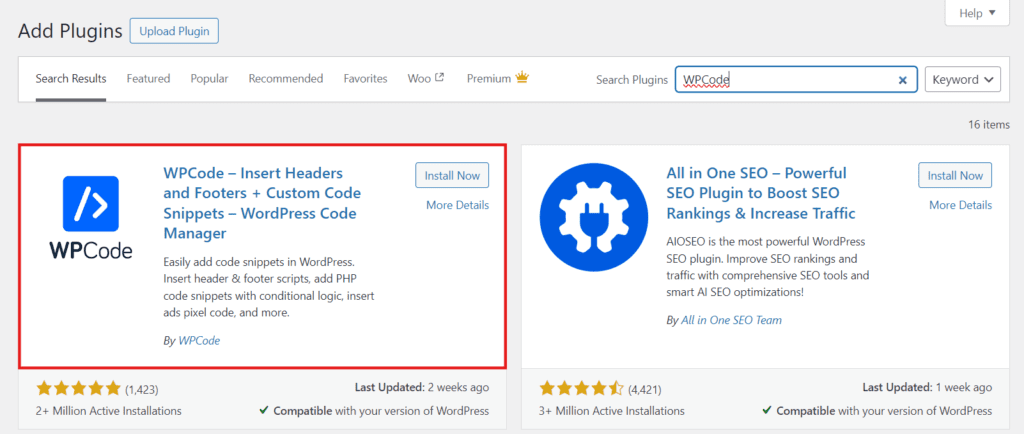
Task: Install the WPCode plugin now
Action: coord(452,175)
